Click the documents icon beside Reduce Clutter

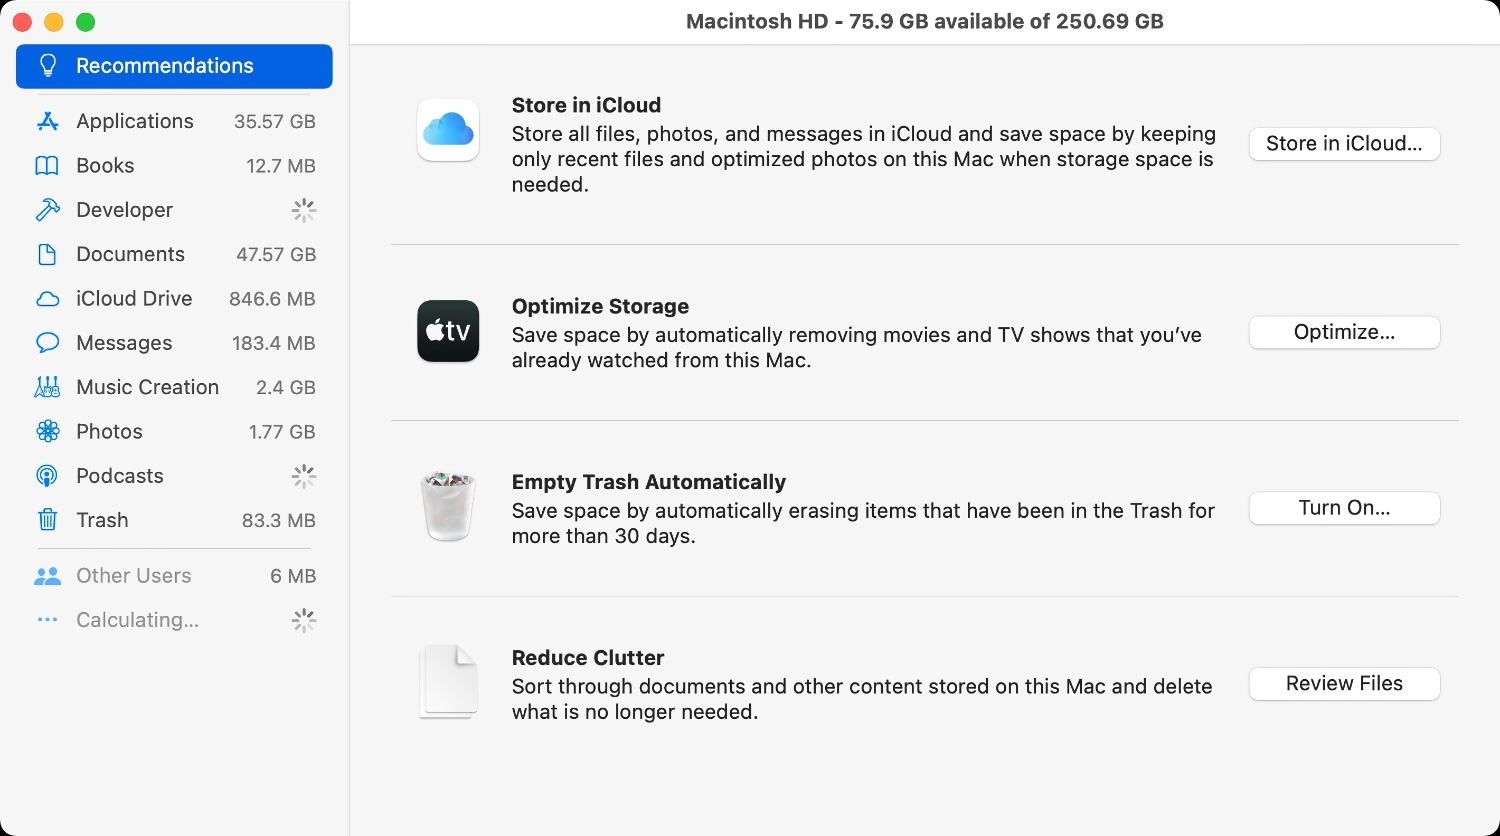click(x=447, y=681)
